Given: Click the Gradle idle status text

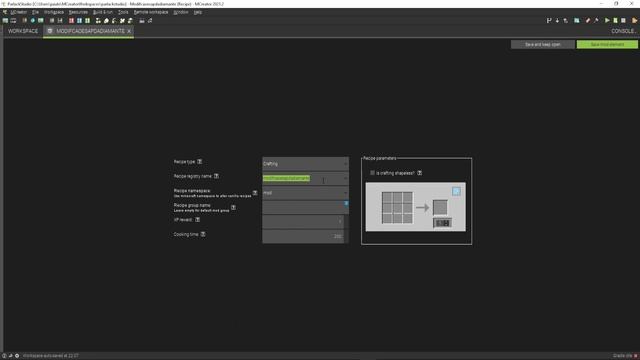Looking at the screenshot, I should (622, 356).
